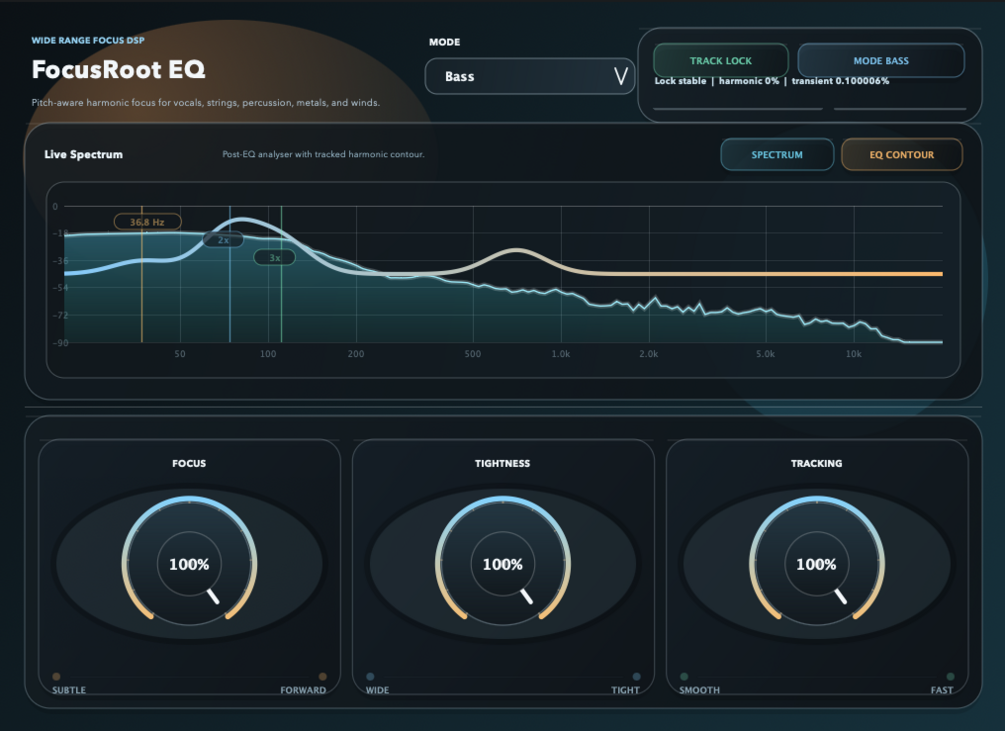Screen dimensions: 1005x731
Task: Switch to the SPECTRUM view
Action: click(x=777, y=154)
